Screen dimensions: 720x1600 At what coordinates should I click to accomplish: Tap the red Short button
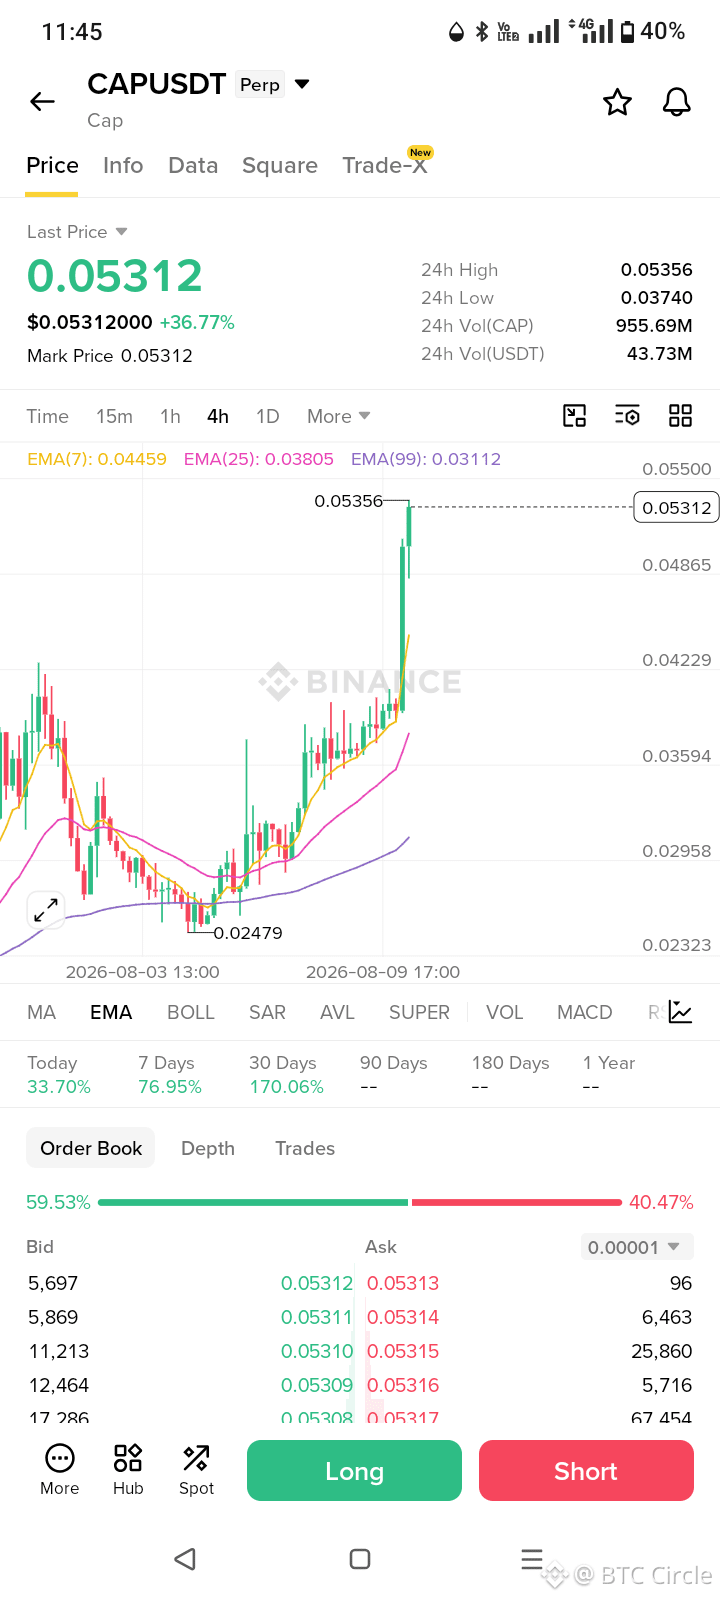(586, 1470)
